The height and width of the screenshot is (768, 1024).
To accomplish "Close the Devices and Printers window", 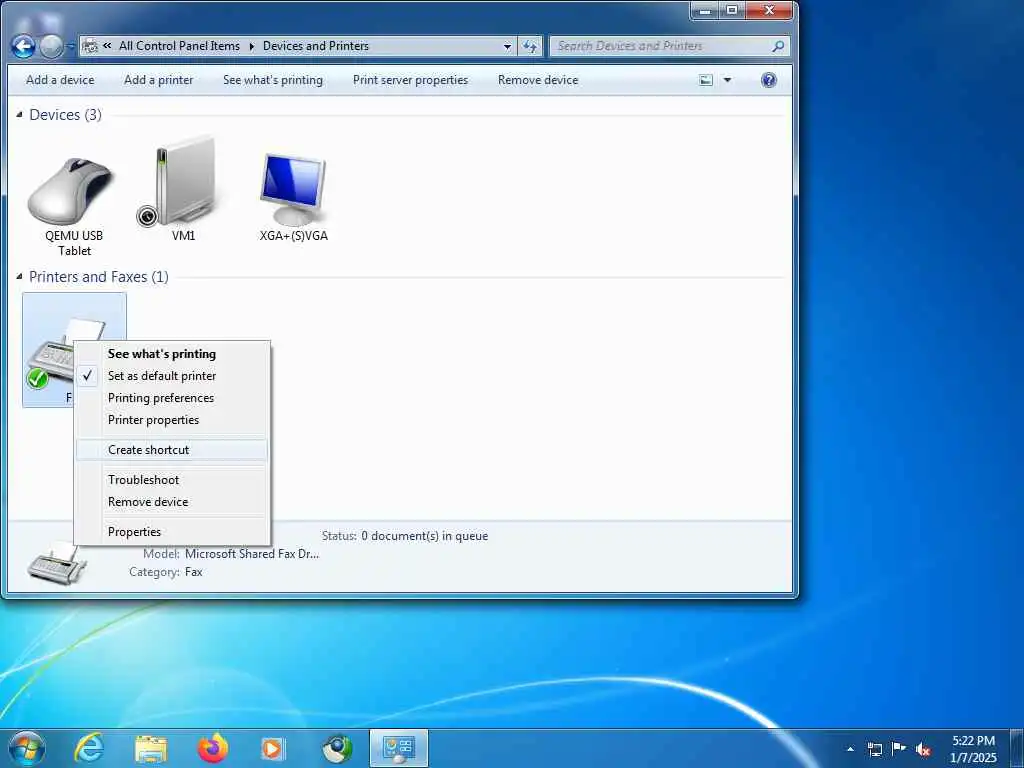I will (x=769, y=10).
